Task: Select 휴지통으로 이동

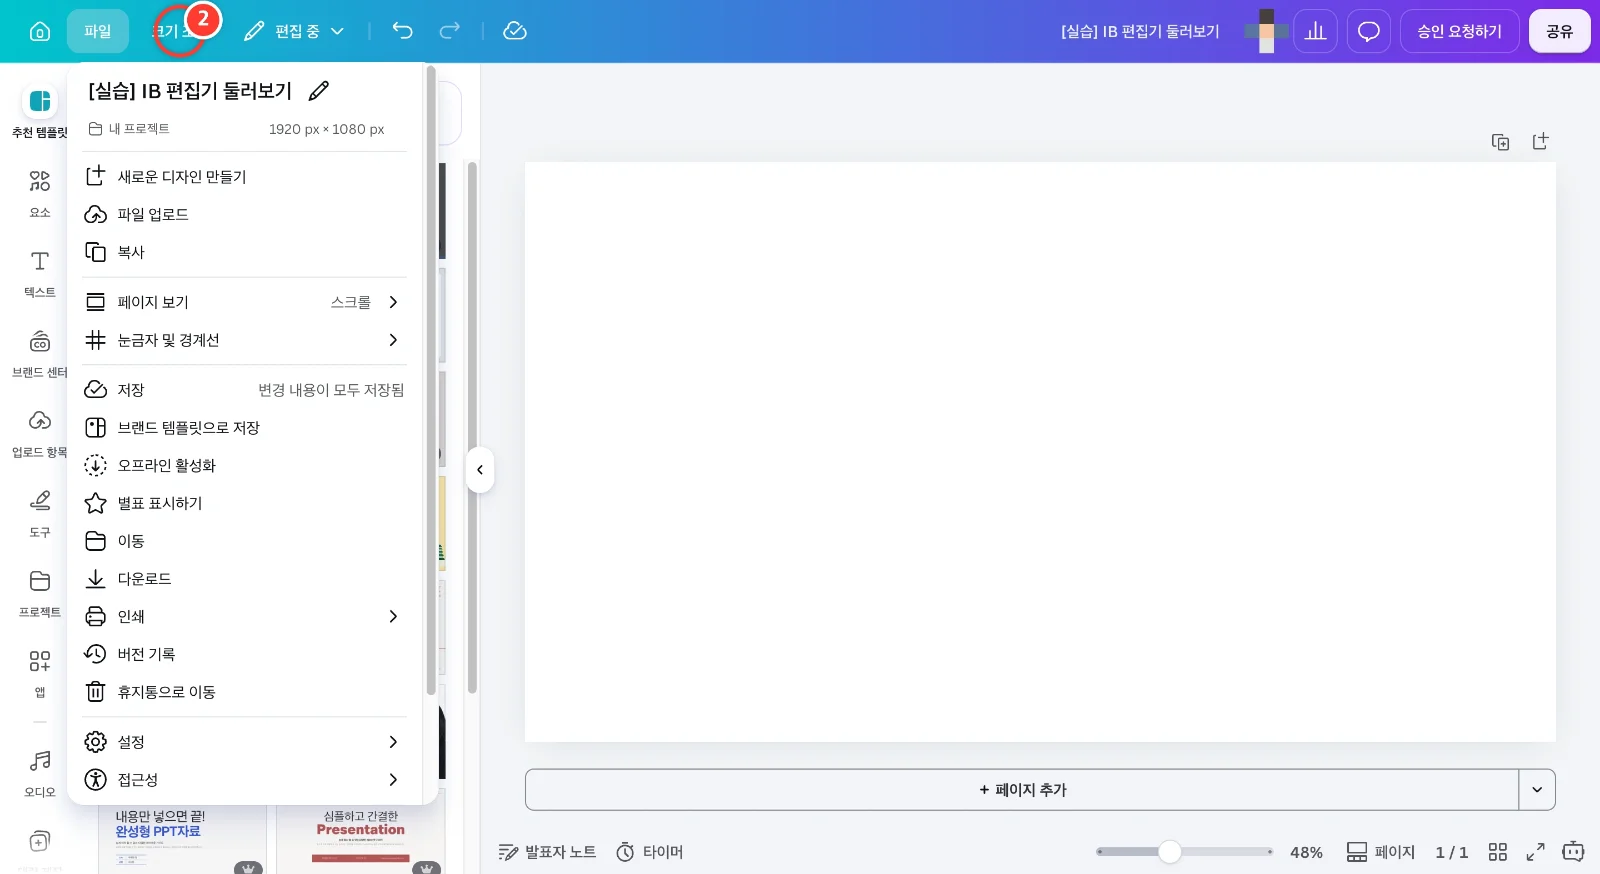Action: point(244,692)
